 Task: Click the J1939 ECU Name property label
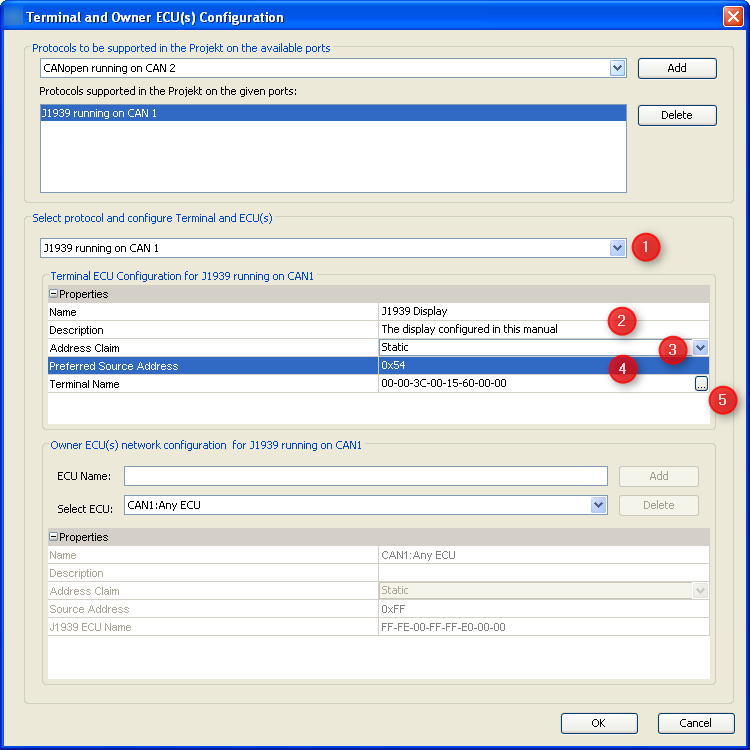tap(90, 627)
